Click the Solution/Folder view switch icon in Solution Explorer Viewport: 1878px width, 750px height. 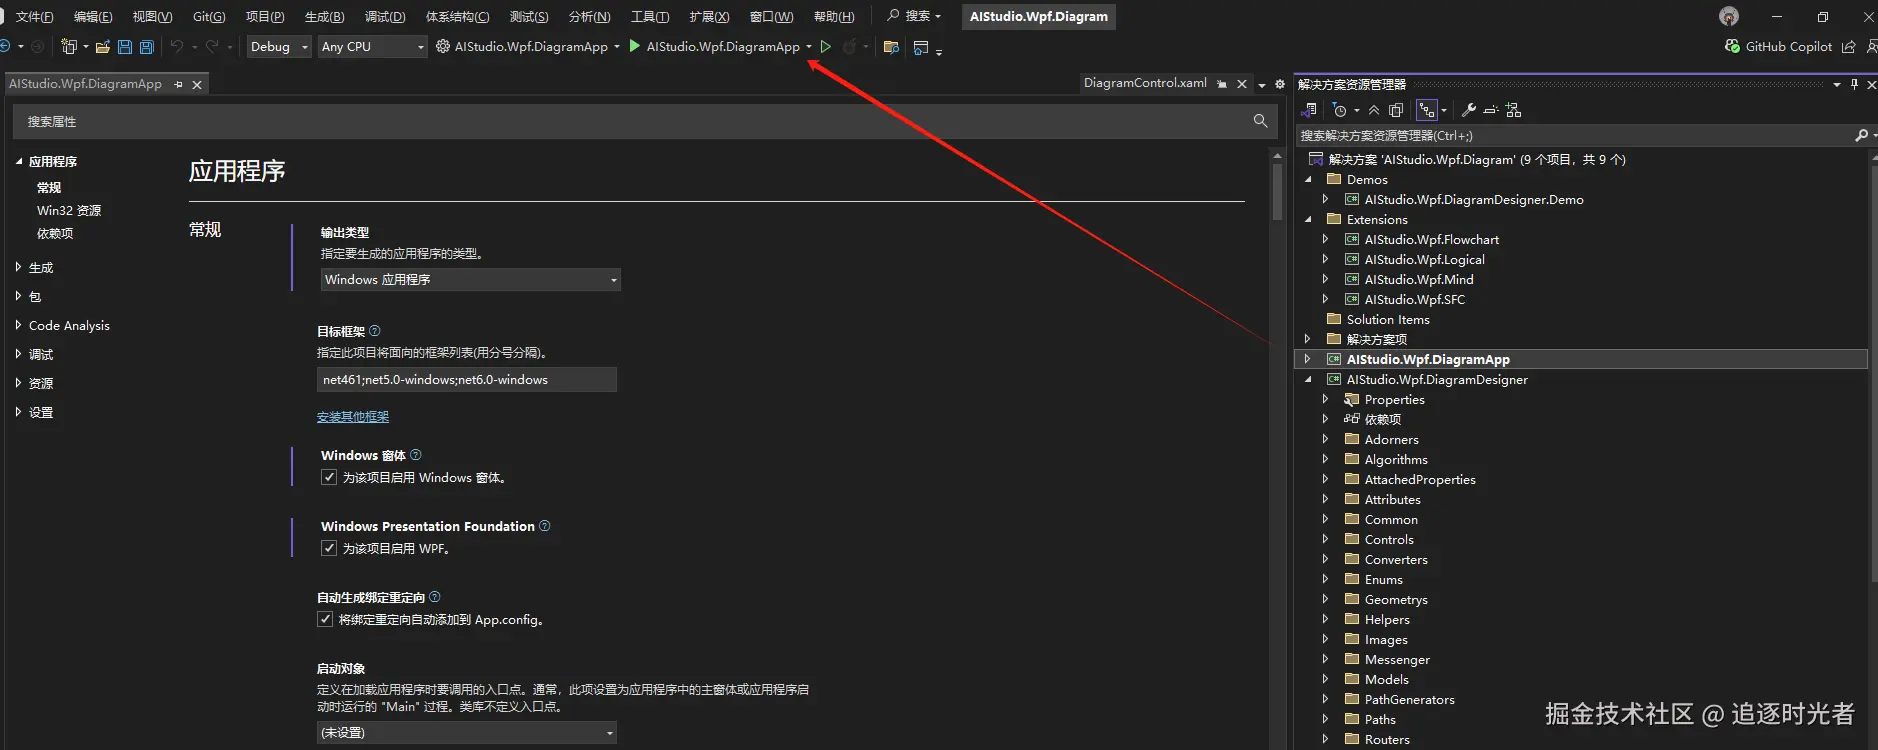tap(1309, 110)
